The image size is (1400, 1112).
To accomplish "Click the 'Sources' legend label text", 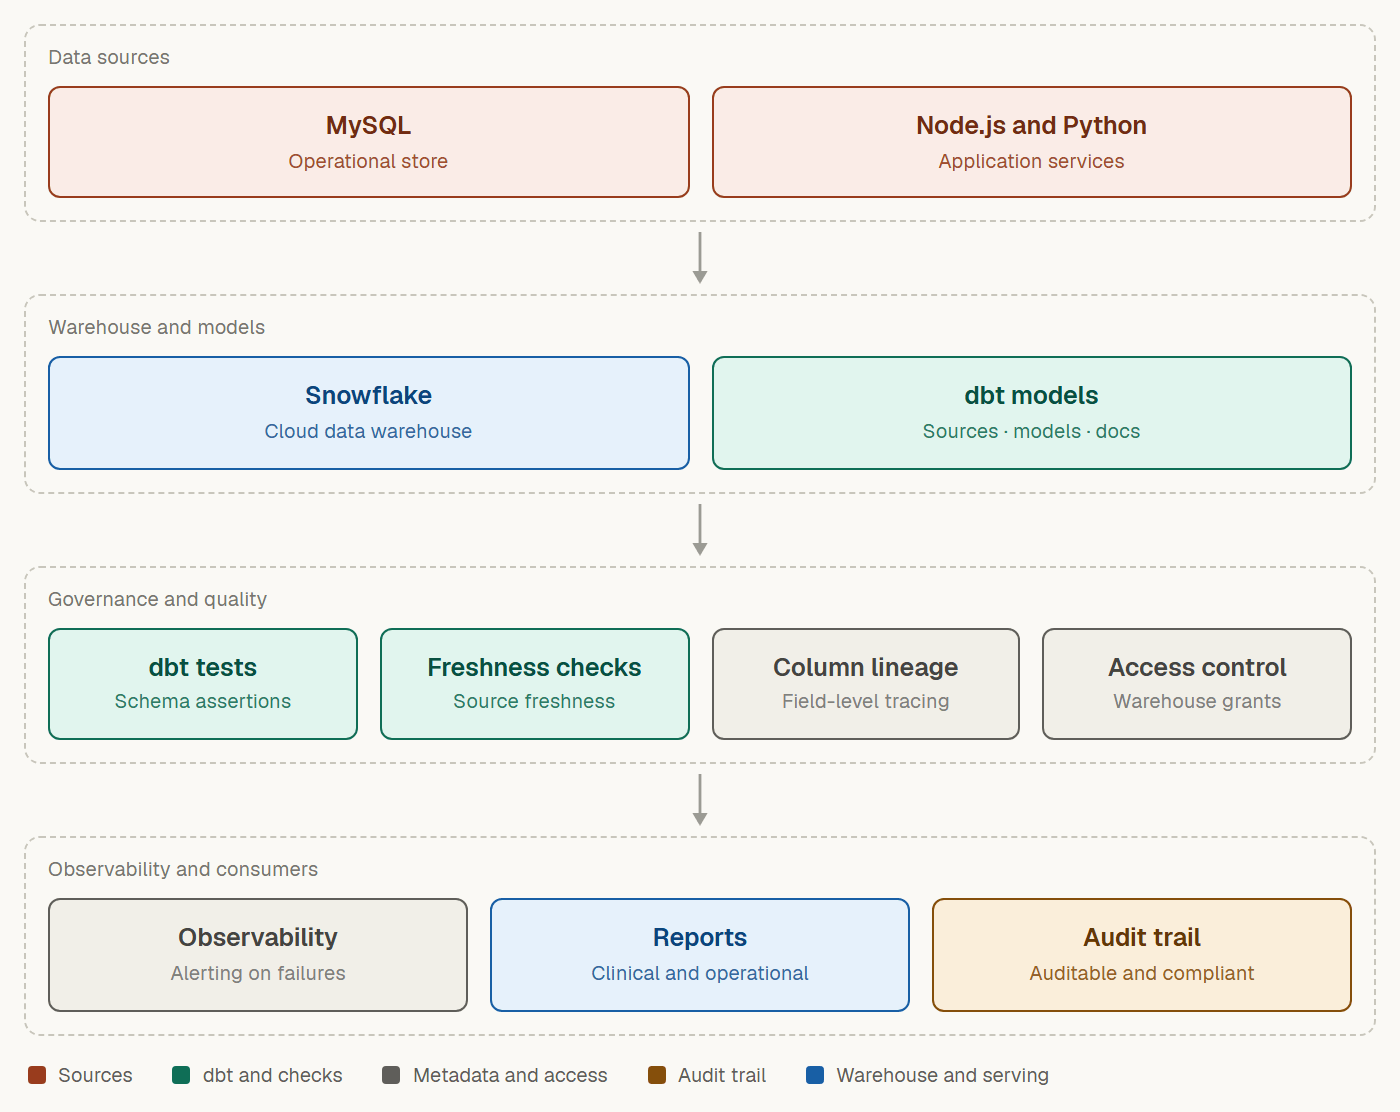I will coord(95,1075).
